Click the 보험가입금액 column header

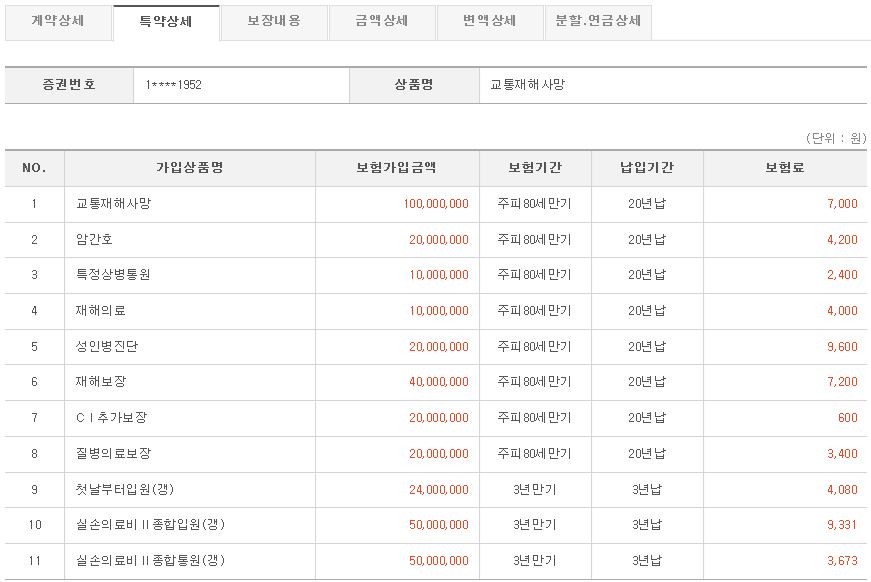[397, 168]
